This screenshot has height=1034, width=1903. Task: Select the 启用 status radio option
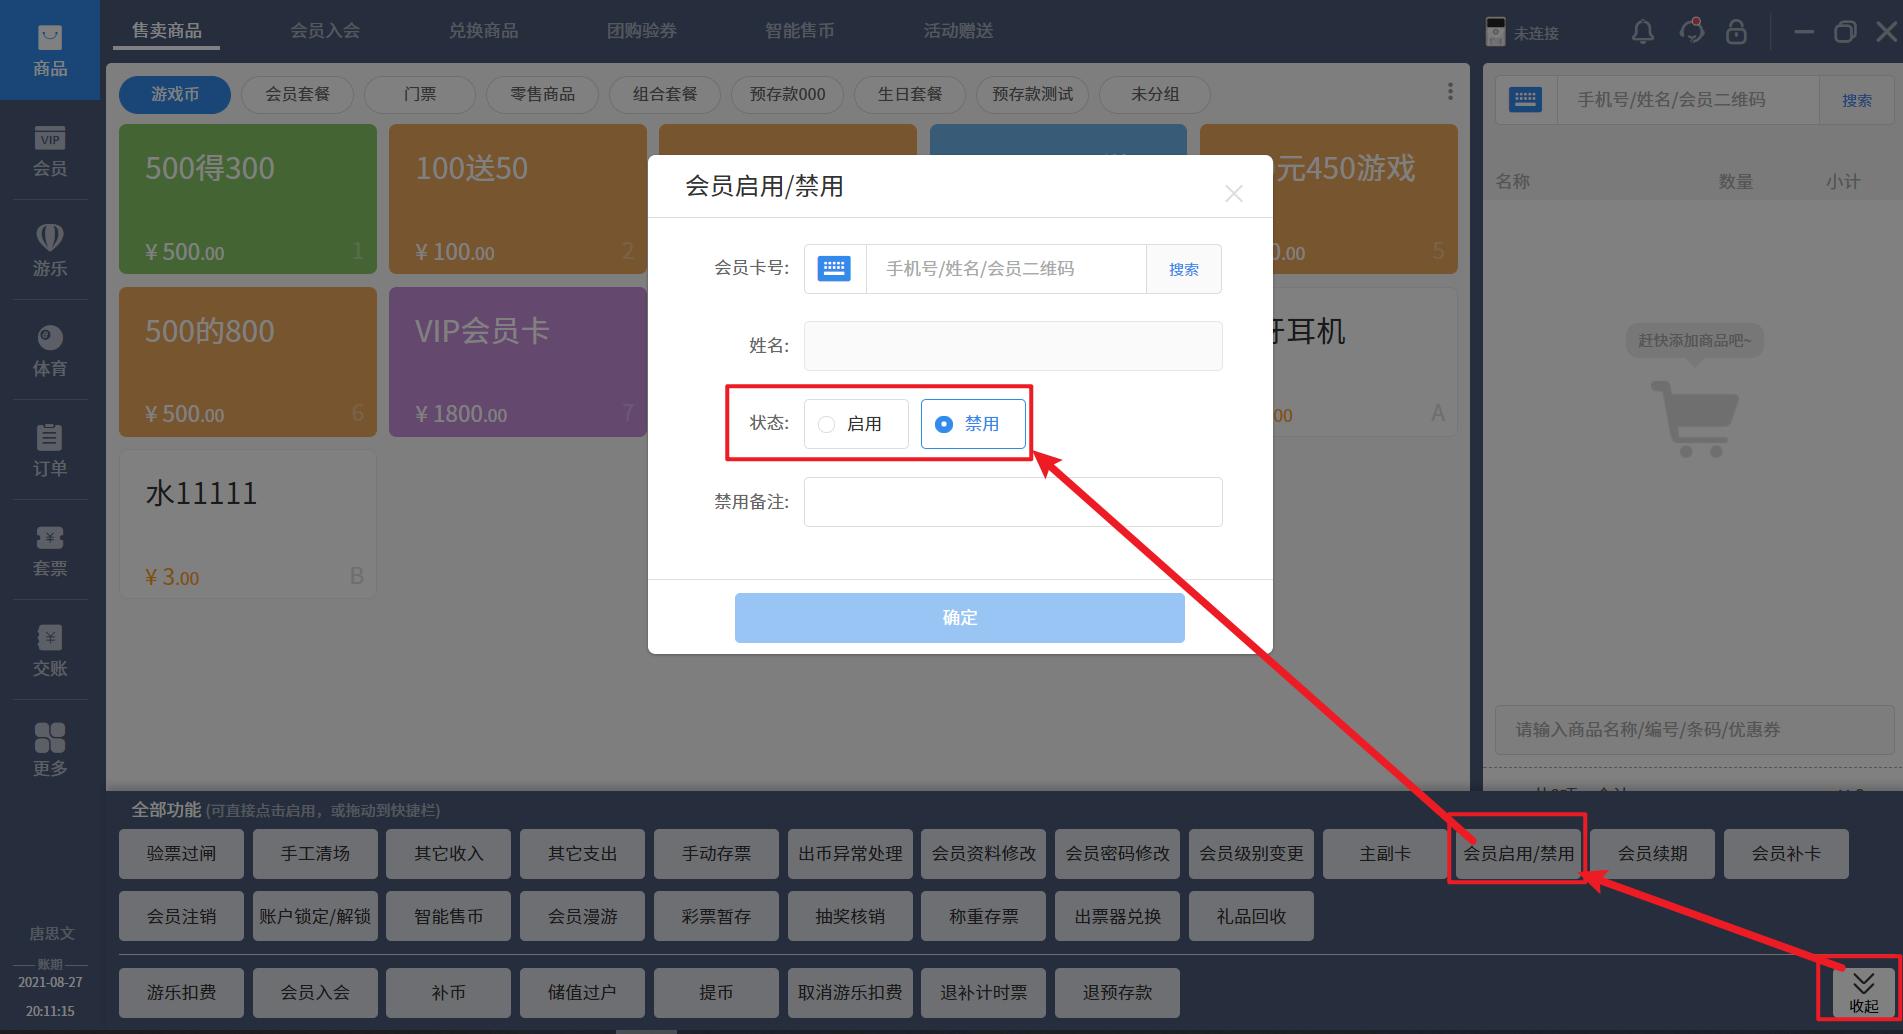point(856,424)
